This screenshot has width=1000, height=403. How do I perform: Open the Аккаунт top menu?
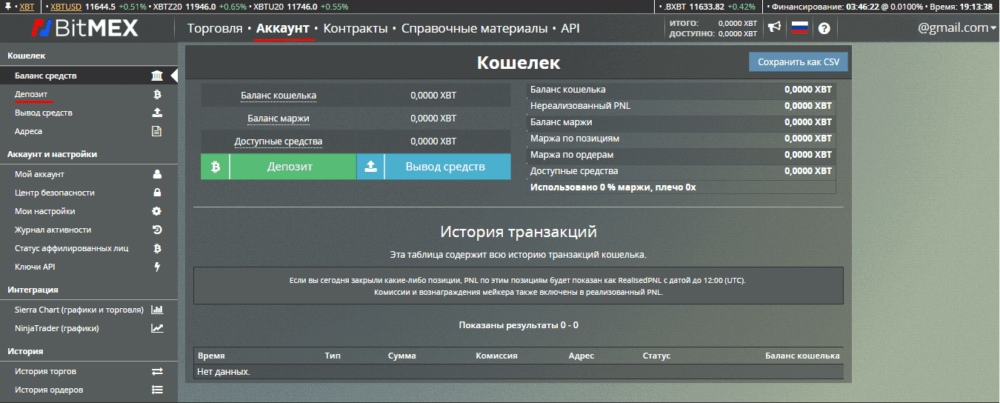click(x=282, y=29)
